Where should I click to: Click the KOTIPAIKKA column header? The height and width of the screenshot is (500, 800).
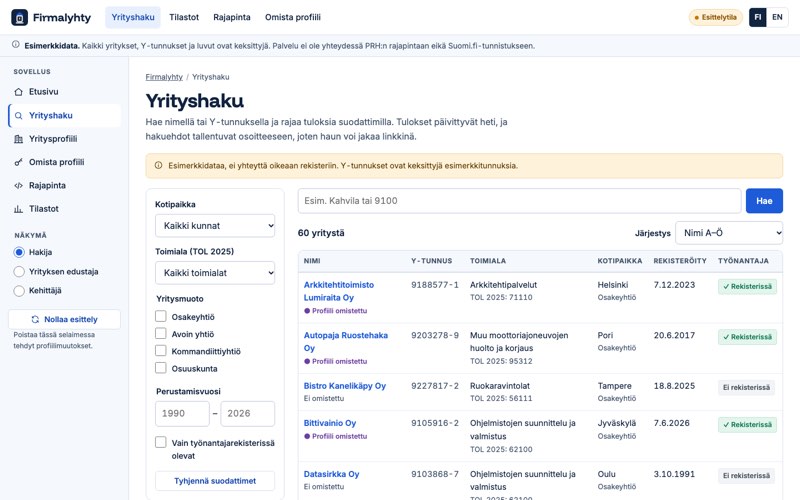[620, 261]
